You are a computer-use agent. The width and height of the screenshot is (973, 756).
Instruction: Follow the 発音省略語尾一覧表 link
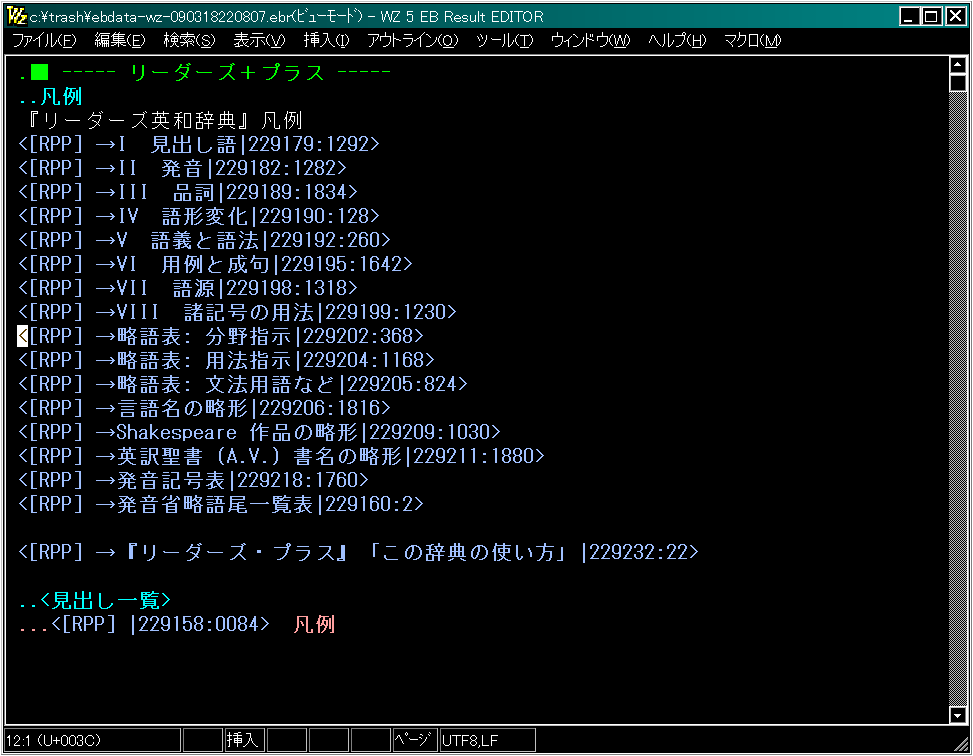click(220, 504)
